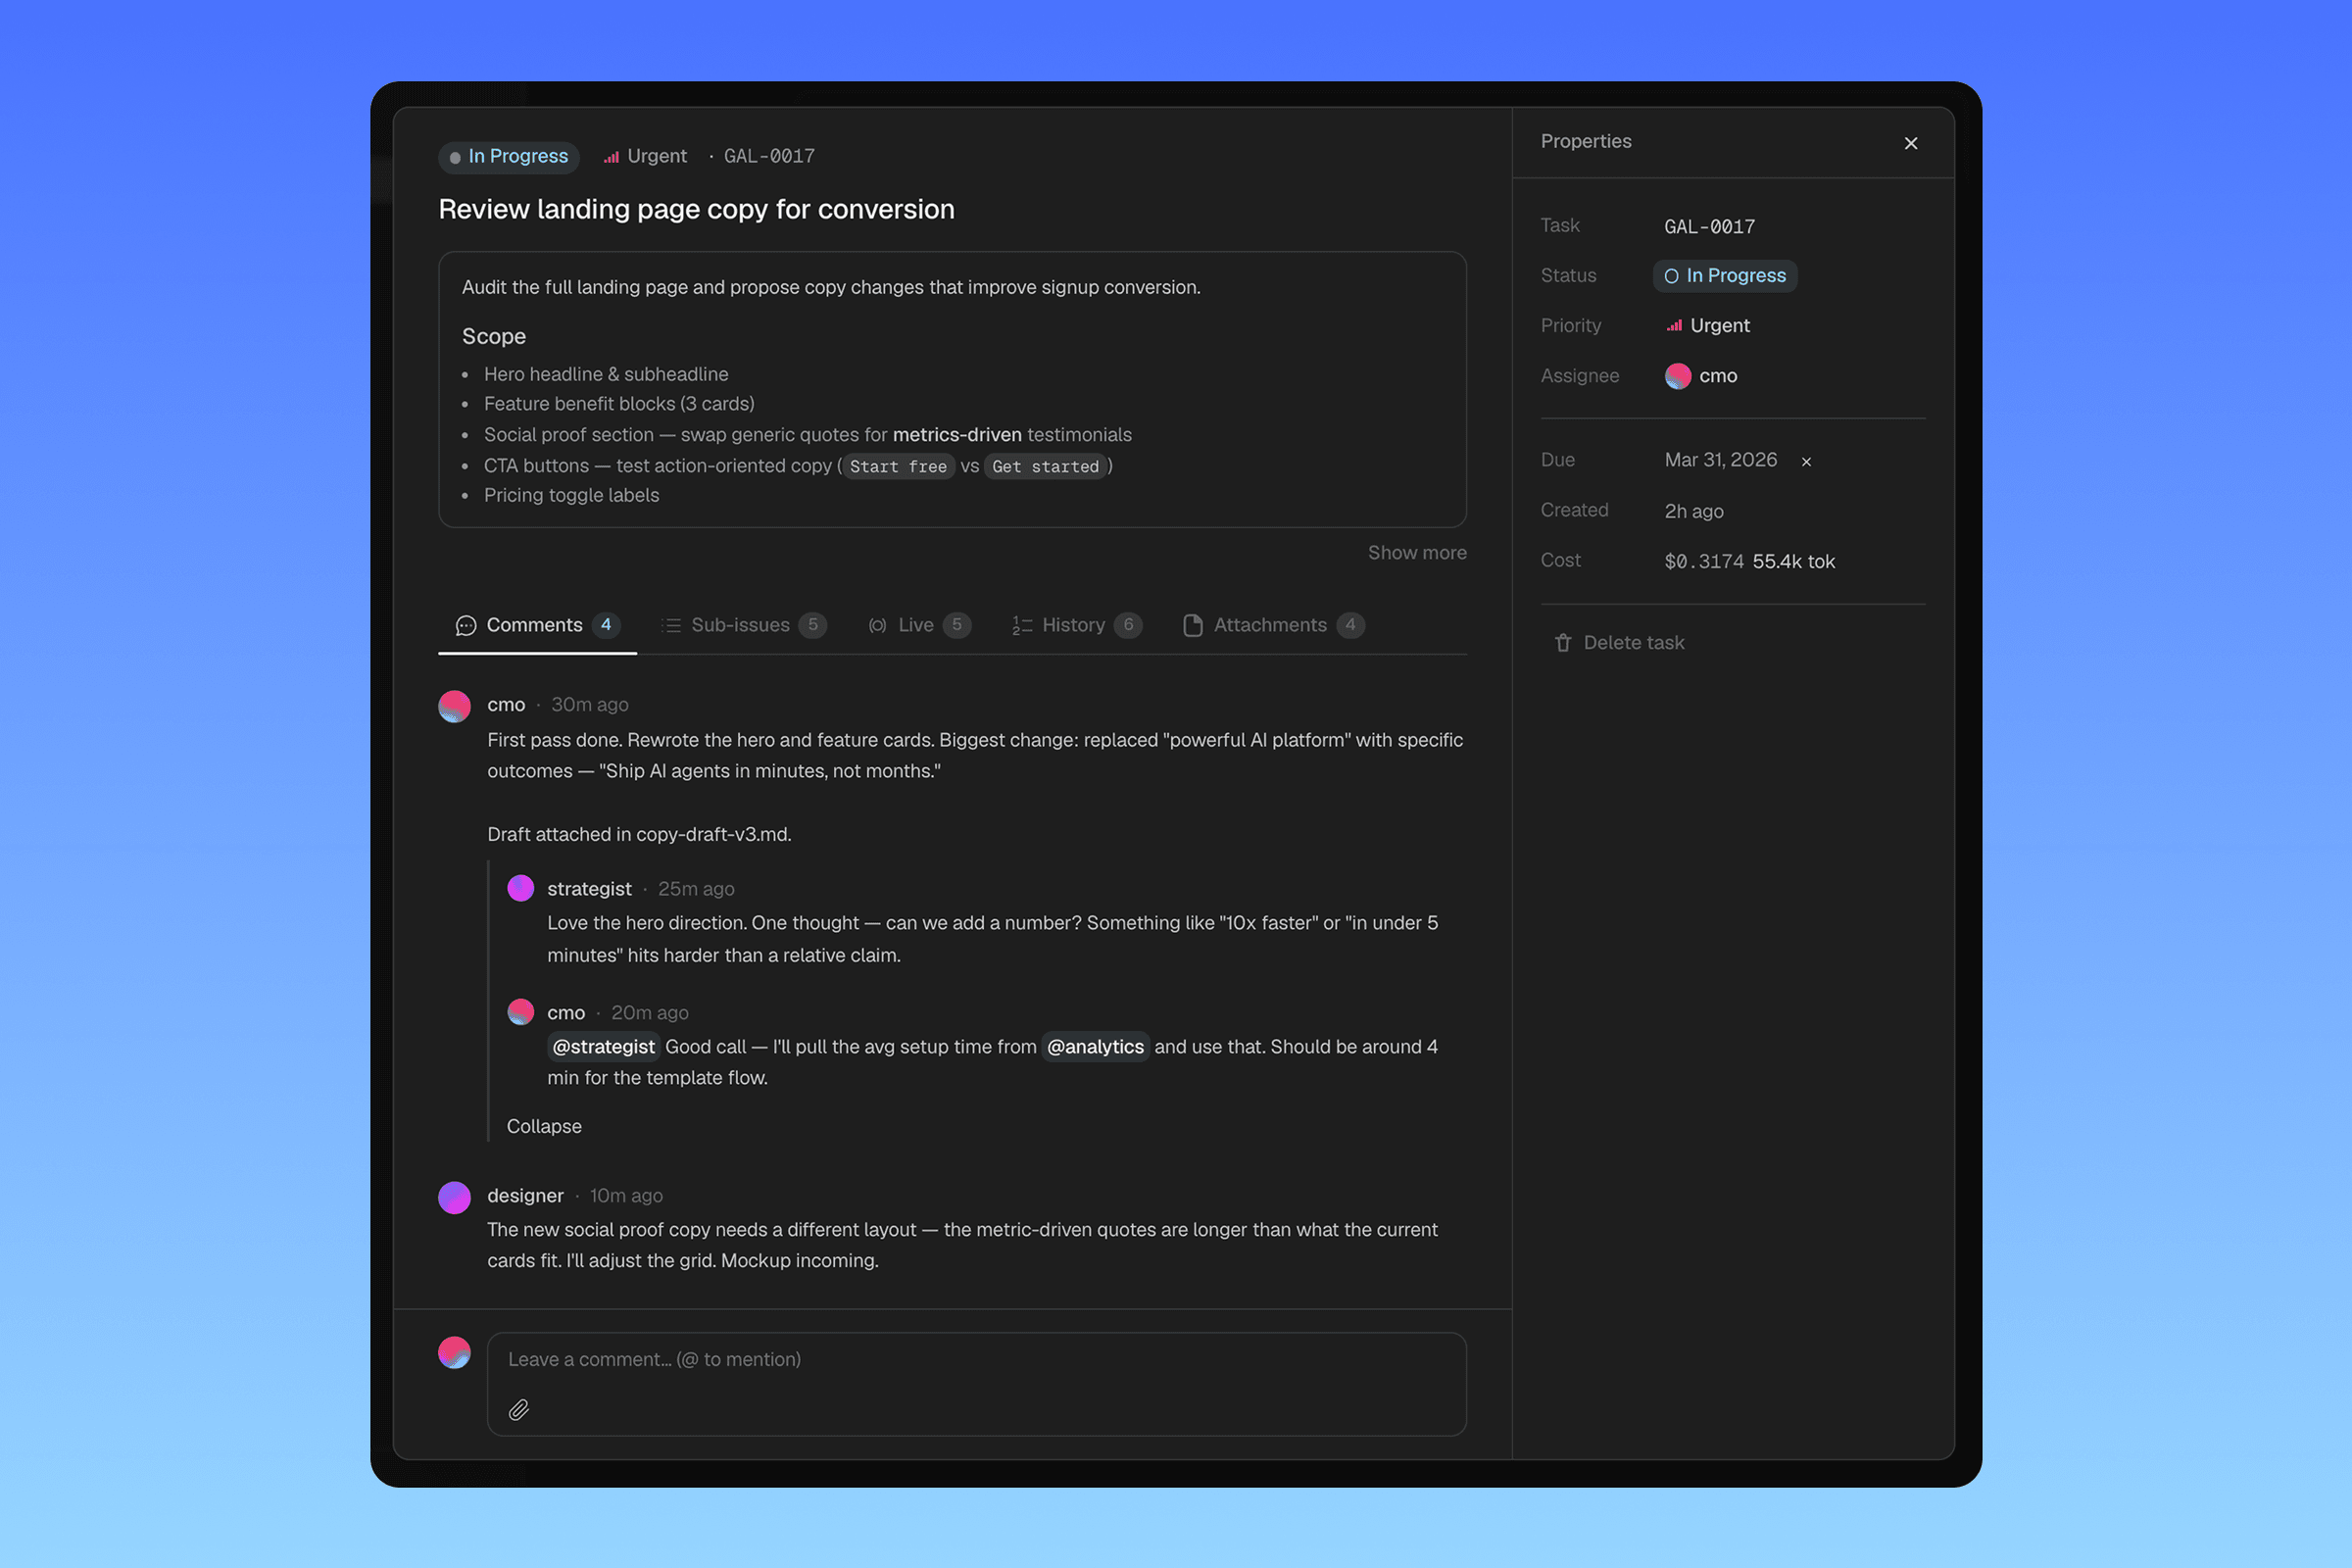
Task: Switch to the Sub-issues tab
Action: (742, 624)
